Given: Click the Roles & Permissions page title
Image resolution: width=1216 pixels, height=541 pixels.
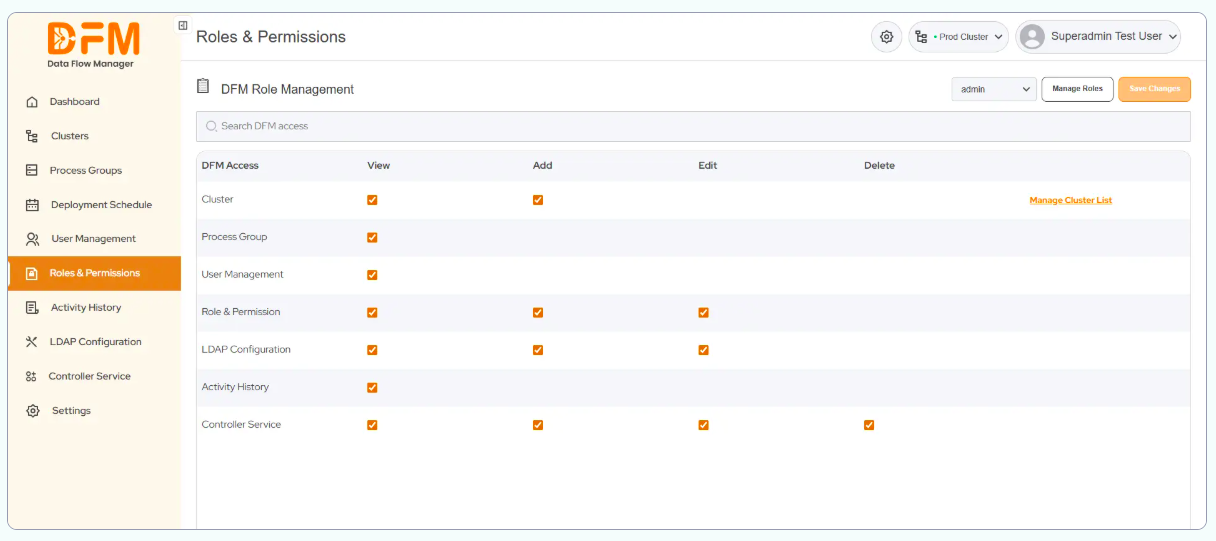Looking at the screenshot, I should click(271, 37).
